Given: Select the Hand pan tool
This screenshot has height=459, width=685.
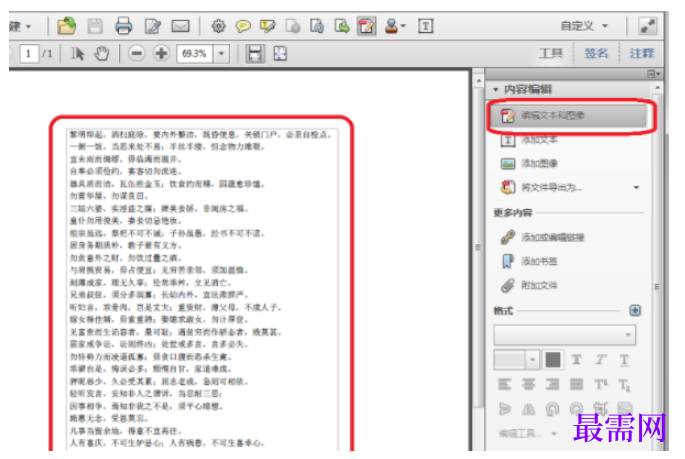Looking at the screenshot, I should pos(102,54).
